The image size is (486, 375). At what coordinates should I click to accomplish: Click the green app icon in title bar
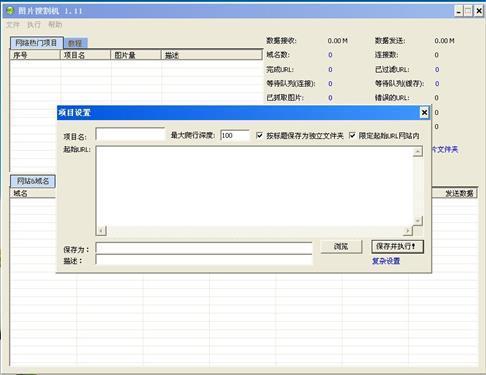coord(10,11)
